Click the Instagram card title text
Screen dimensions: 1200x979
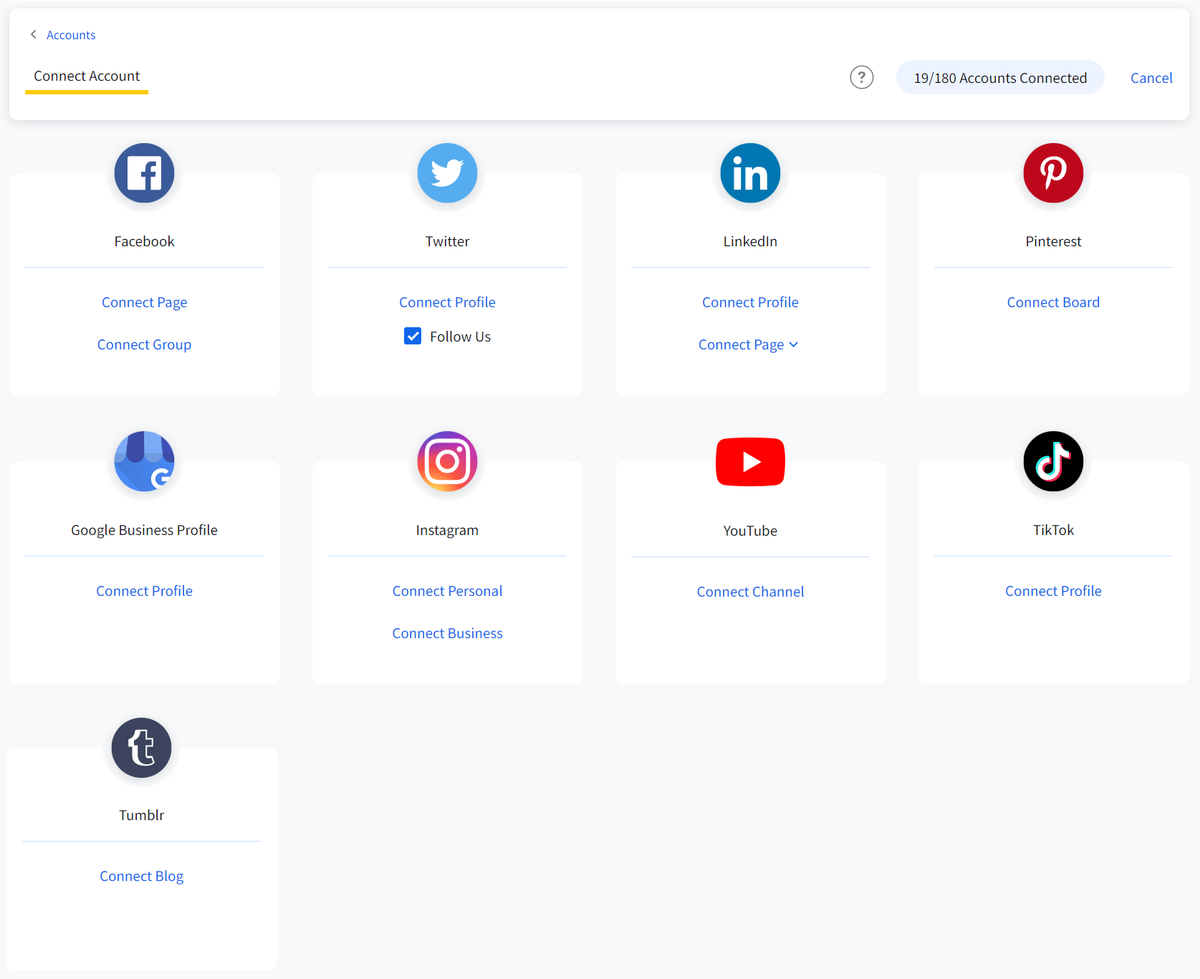pyautogui.click(x=447, y=530)
